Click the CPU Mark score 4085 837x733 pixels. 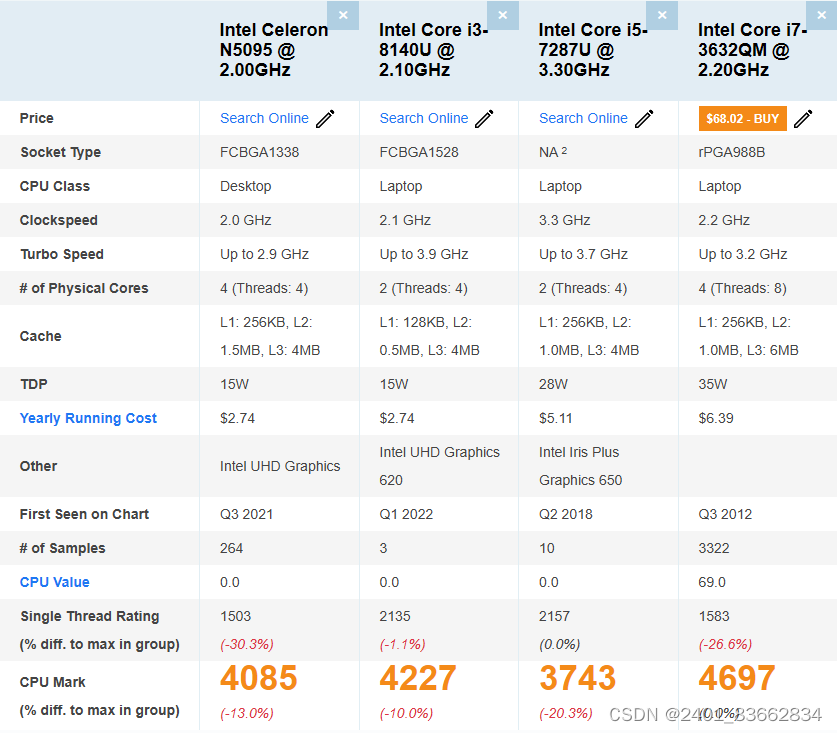[258, 678]
